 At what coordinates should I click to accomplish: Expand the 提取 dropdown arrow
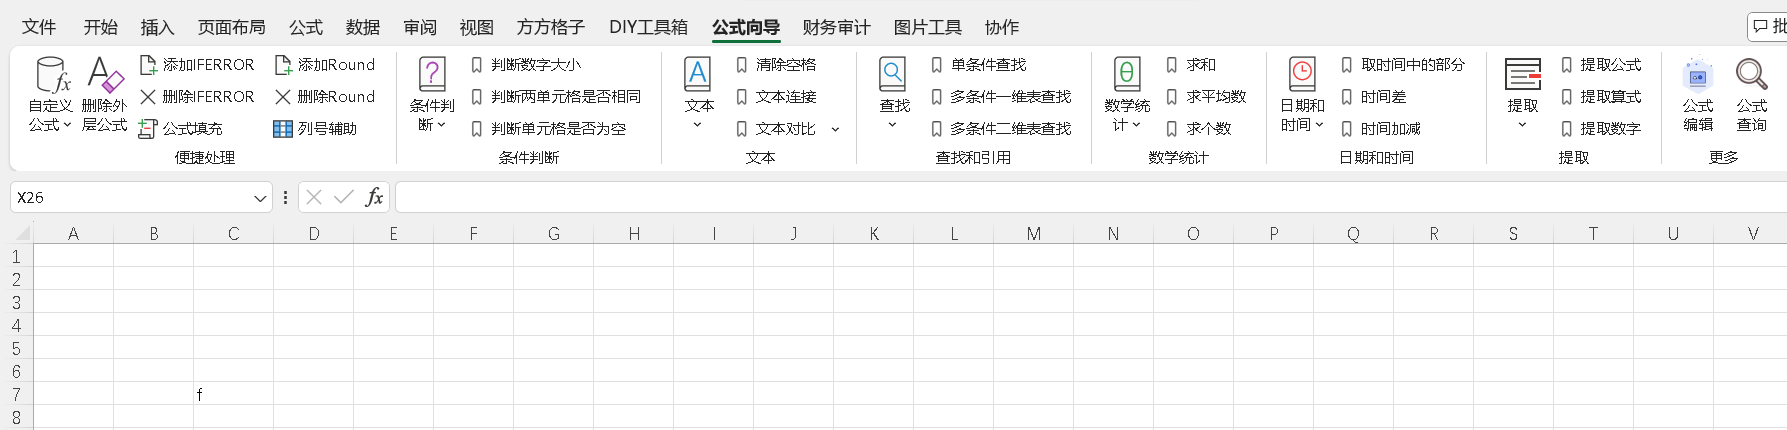pyautogui.click(x=1522, y=125)
